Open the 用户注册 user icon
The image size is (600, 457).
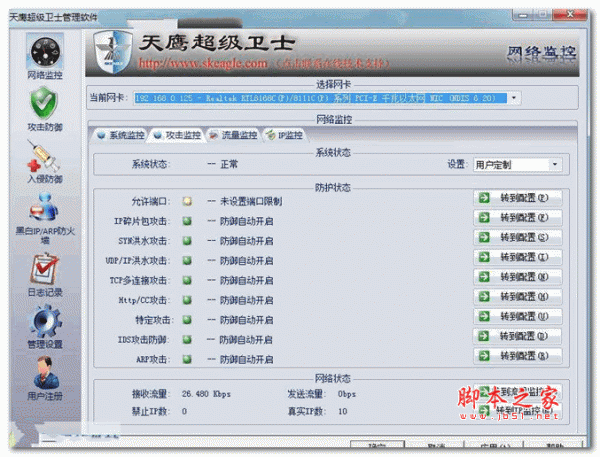tap(46, 372)
